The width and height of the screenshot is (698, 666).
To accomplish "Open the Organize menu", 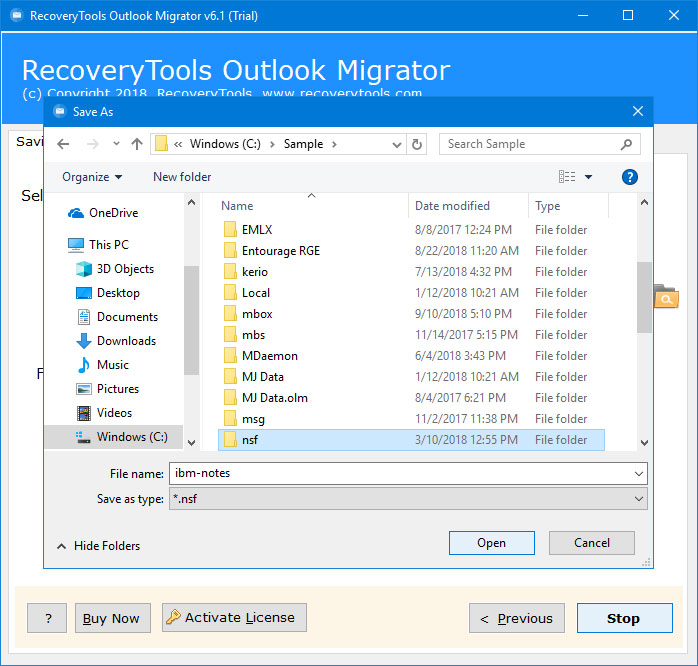I will pyautogui.click(x=92, y=177).
